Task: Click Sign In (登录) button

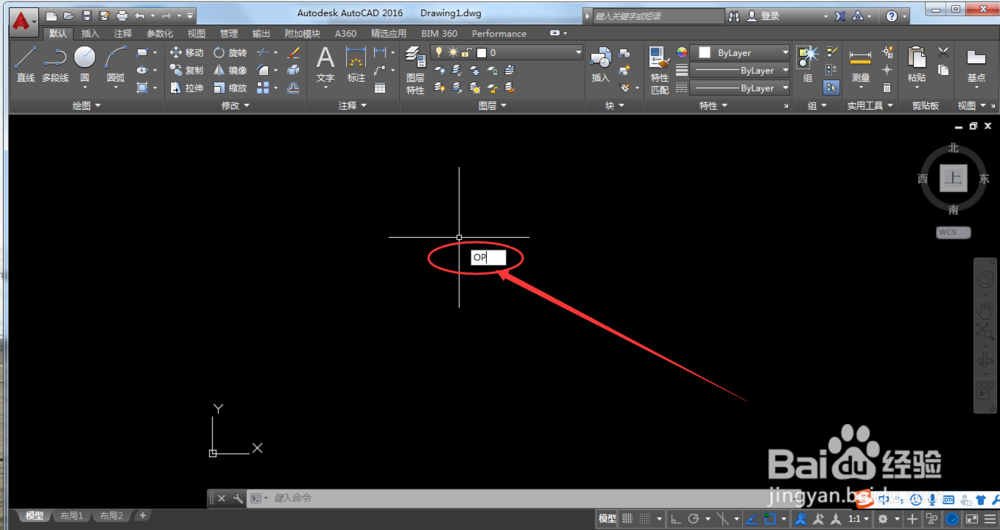Action: [763, 17]
